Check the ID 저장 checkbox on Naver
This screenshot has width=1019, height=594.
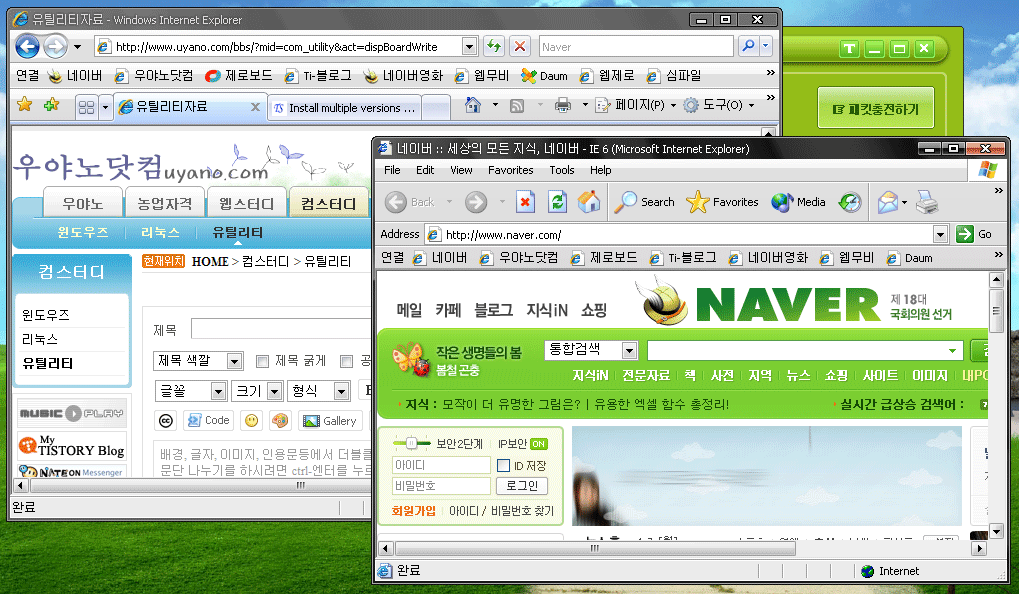503,465
